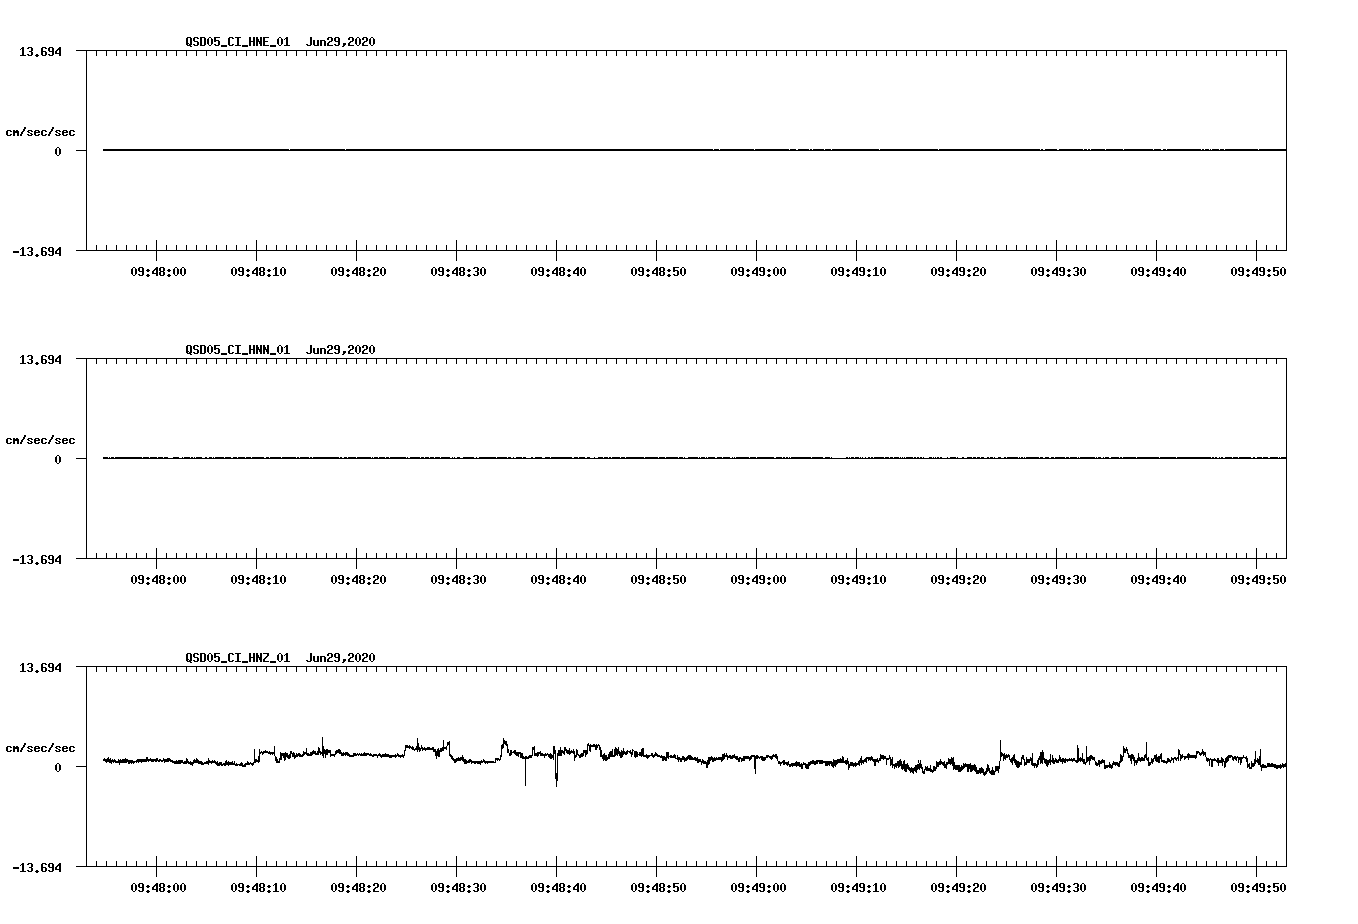Click the QSD05_CI_HNE_01 plot title
The height and width of the screenshot is (924, 1358).
(x=237, y=42)
